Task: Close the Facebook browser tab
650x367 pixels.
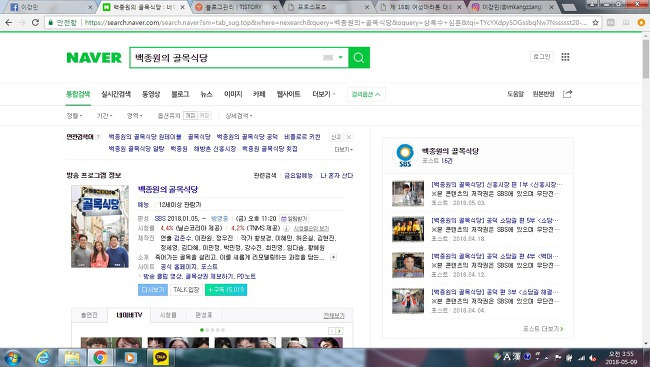Action: point(90,7)
